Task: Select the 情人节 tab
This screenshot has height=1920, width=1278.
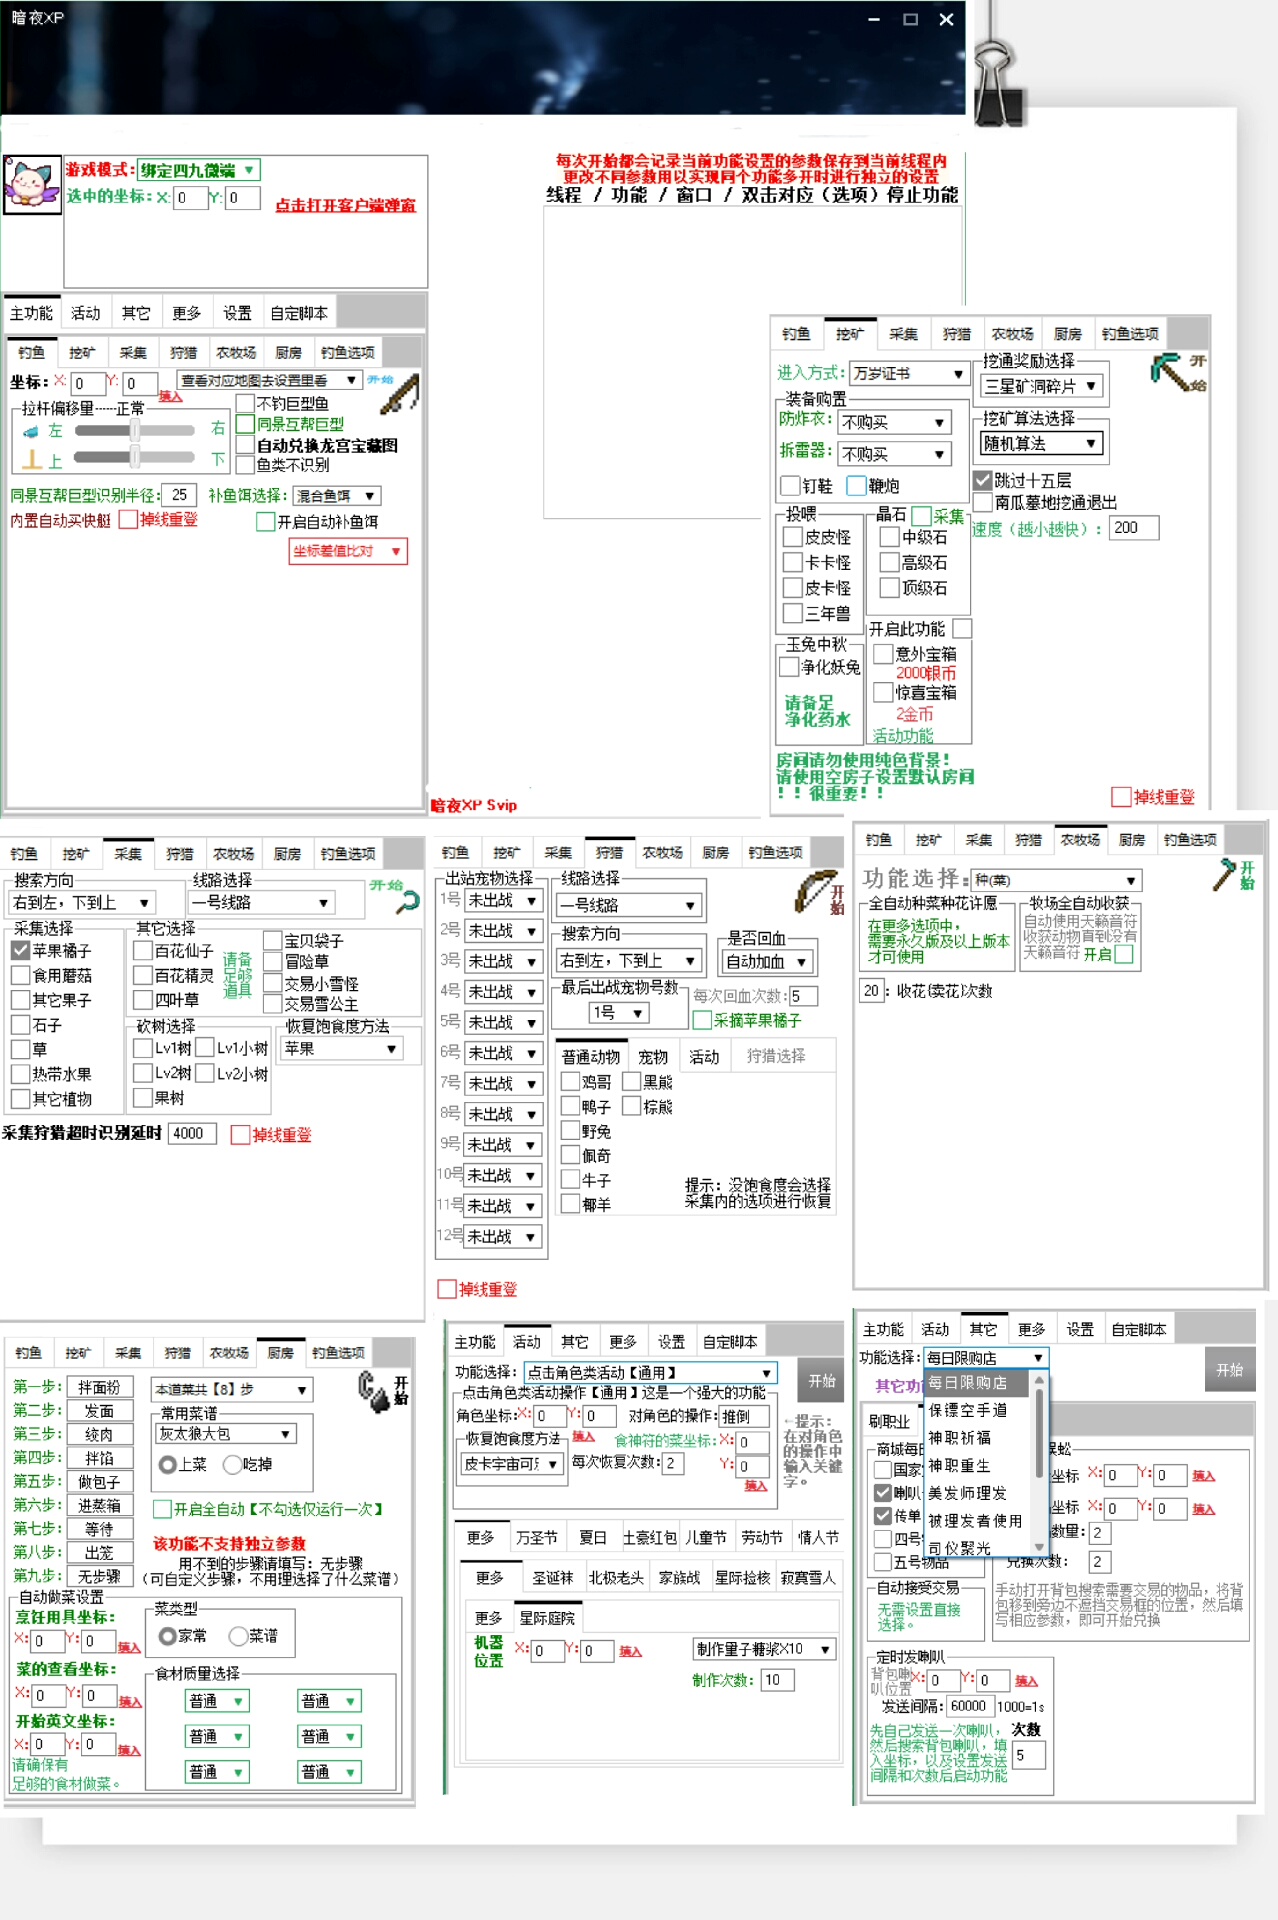Action: pyautogui.click(x=818, y=1537)
